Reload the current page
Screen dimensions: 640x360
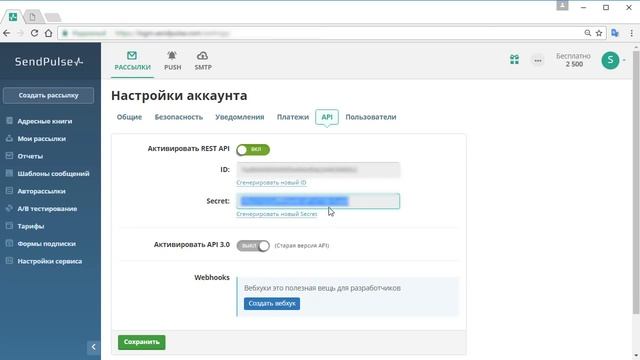pos(34,33)
